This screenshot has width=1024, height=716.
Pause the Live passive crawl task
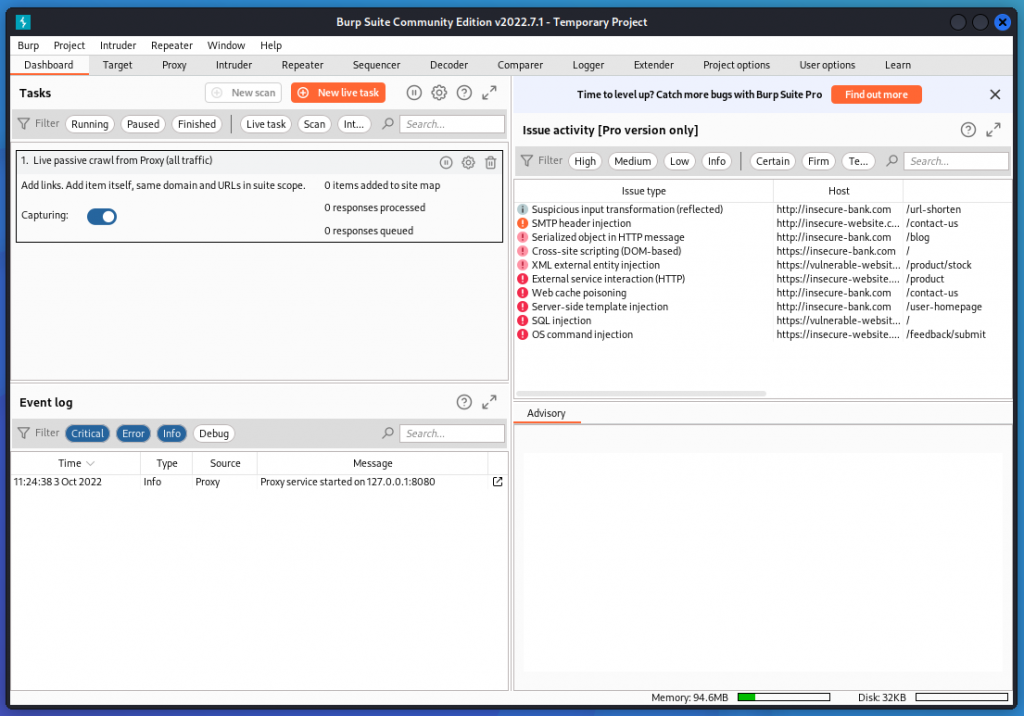tap(446, 163)
